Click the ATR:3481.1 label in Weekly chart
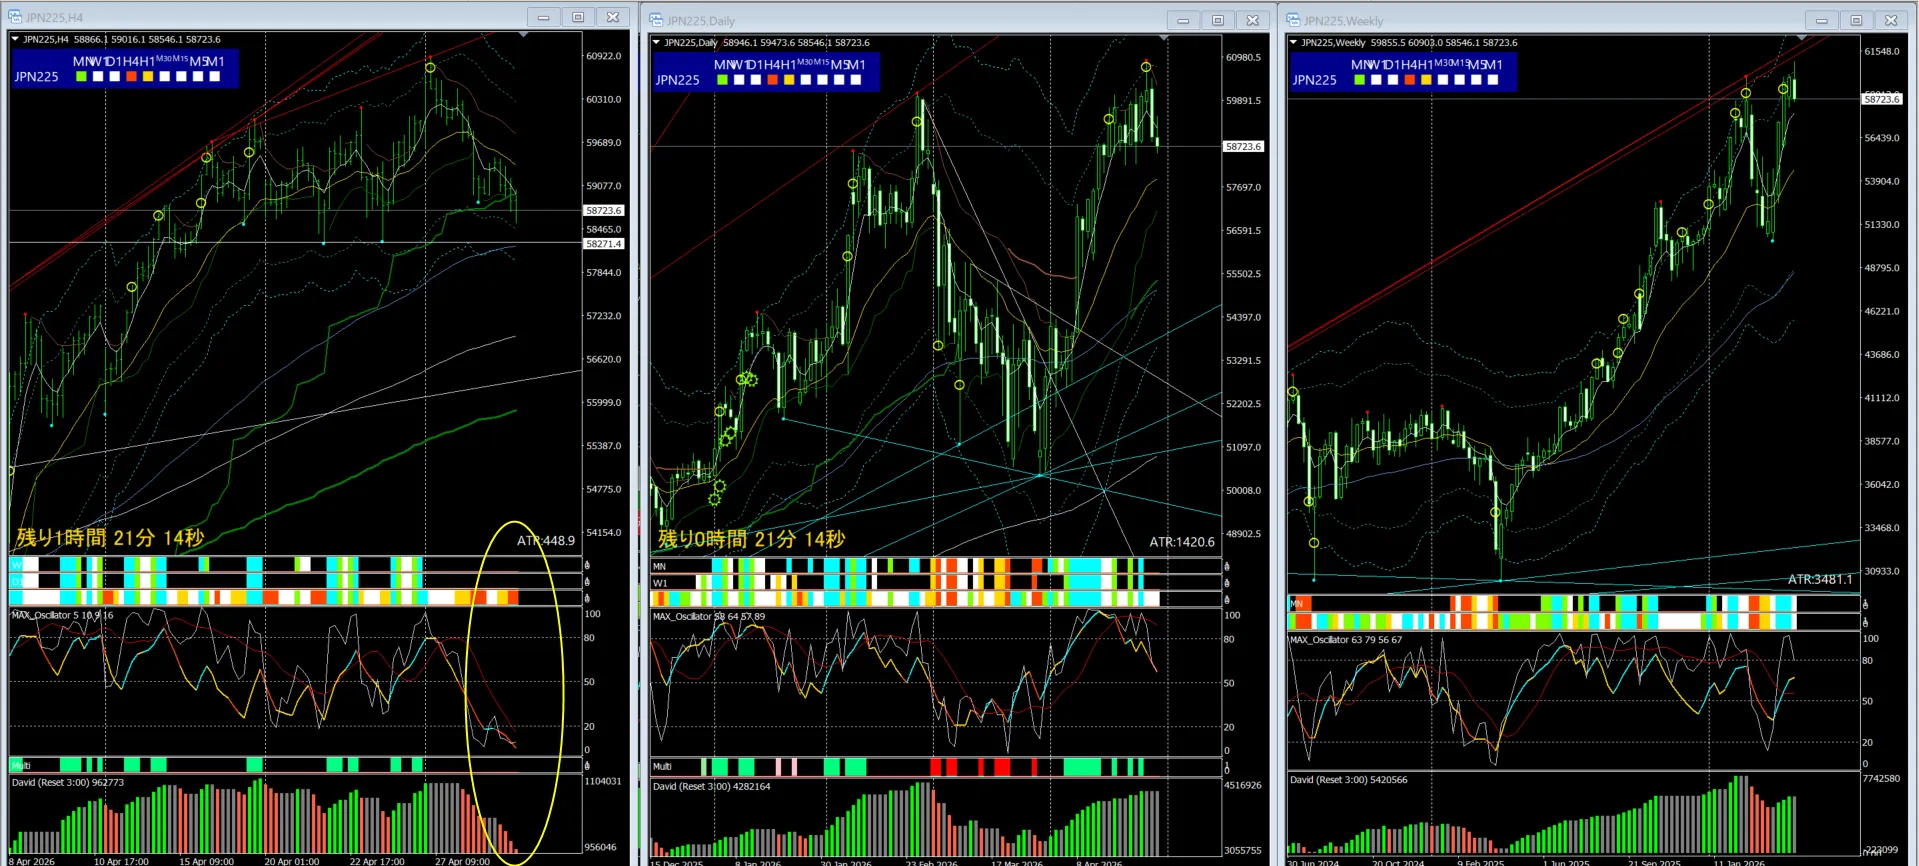This screenshot has height=866, width=1919. click(1820, 579)
